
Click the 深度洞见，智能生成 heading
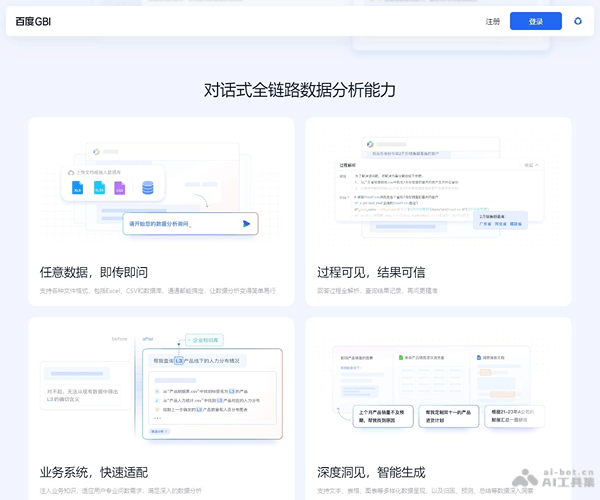(x=371, y=472)
